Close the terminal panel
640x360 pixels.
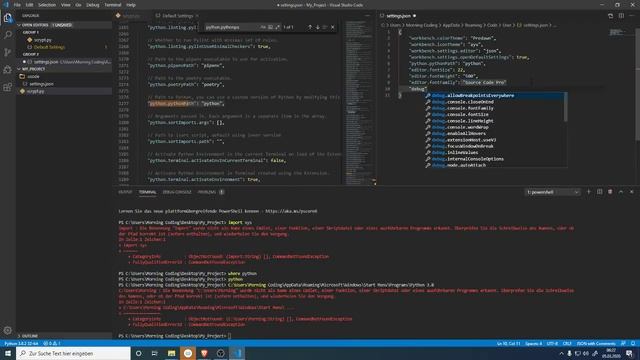pos(632,192)
